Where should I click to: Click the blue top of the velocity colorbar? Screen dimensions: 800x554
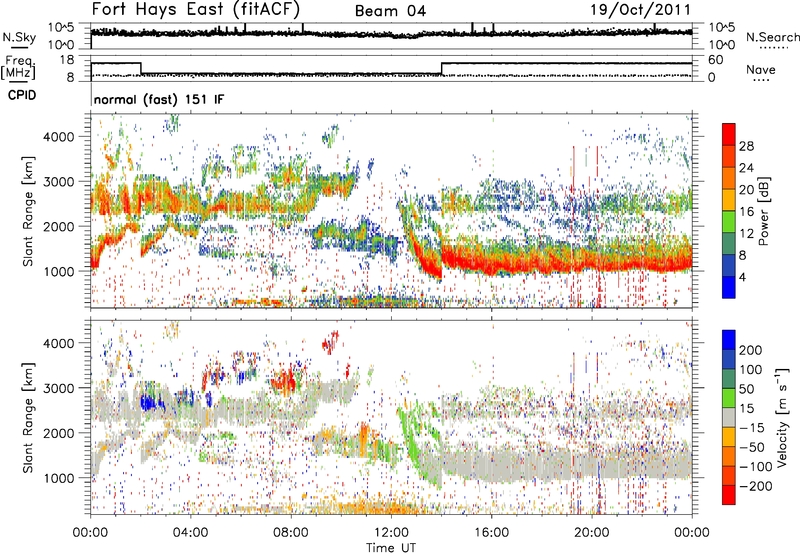pyautogui.click(x=729, y=340)
